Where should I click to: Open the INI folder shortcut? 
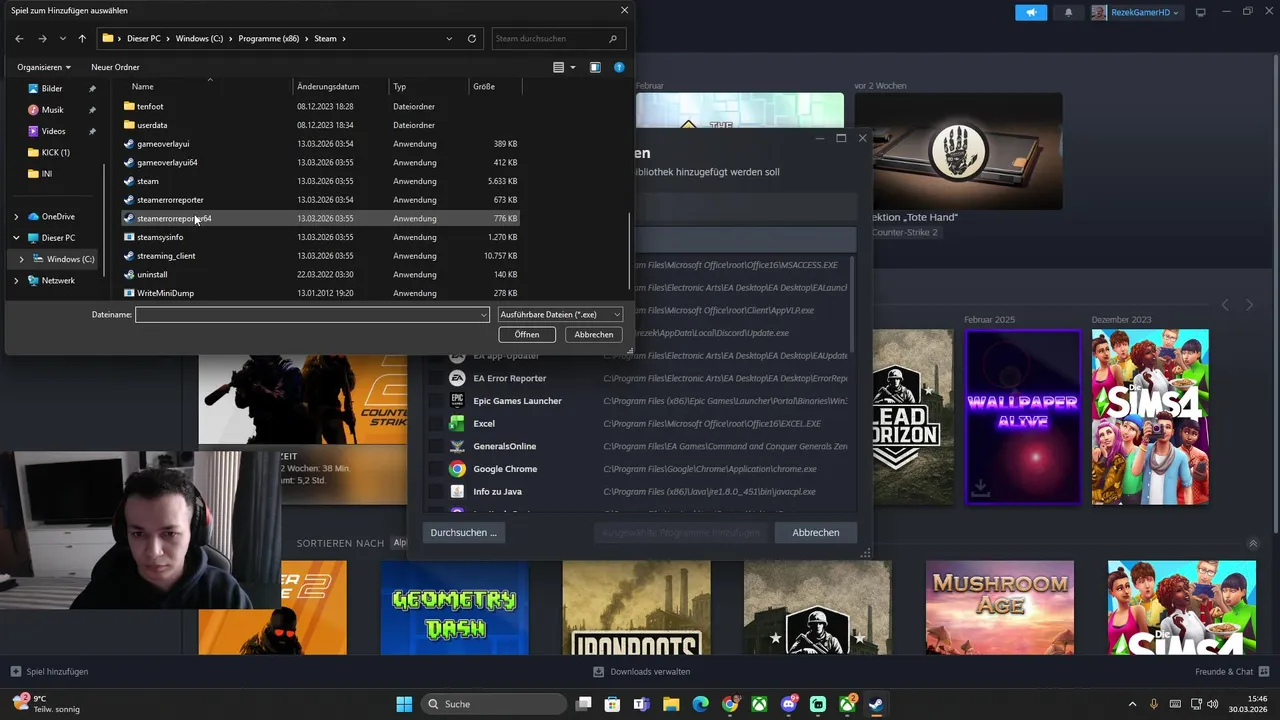coord(46,174)
